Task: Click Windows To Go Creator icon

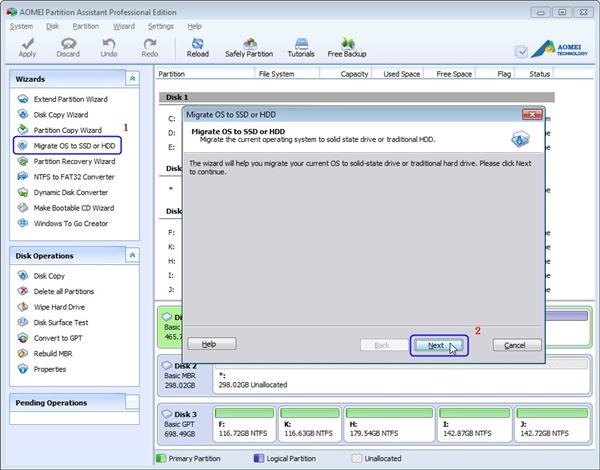Action: [x=23, y=223]
